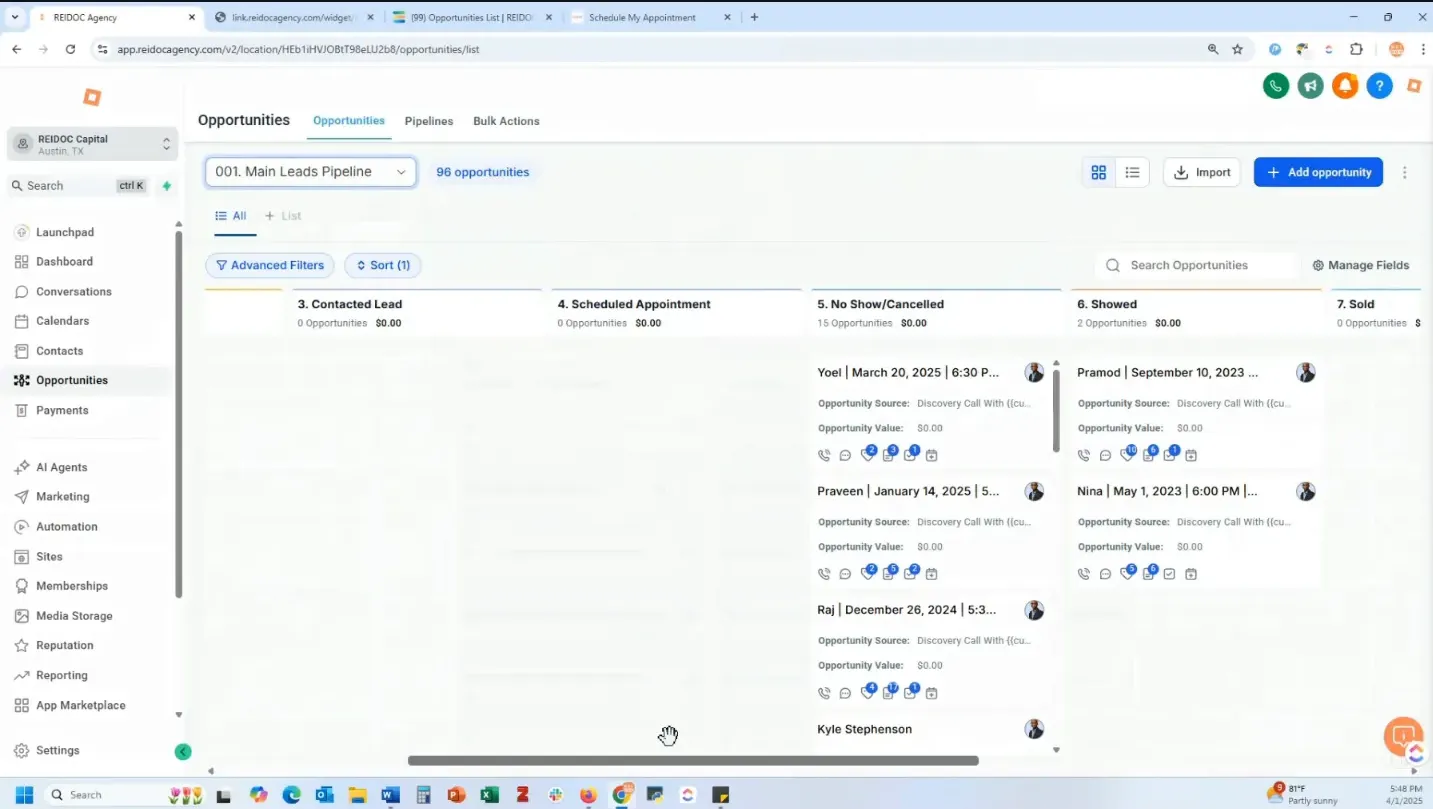The height and width of the screenshot is (809, 1433).
Task: Click the horizontal scrollbar of the board
Action: tap(693, 761)
